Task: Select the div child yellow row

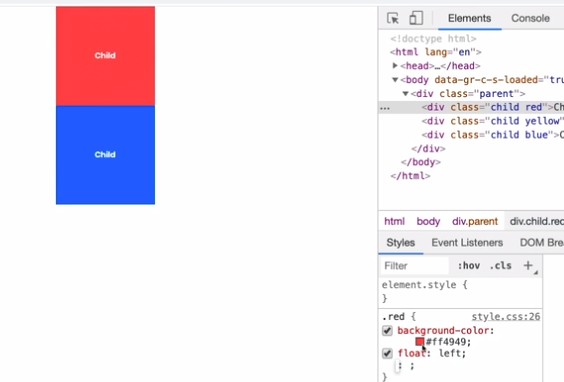Action: tap(471, 121)
